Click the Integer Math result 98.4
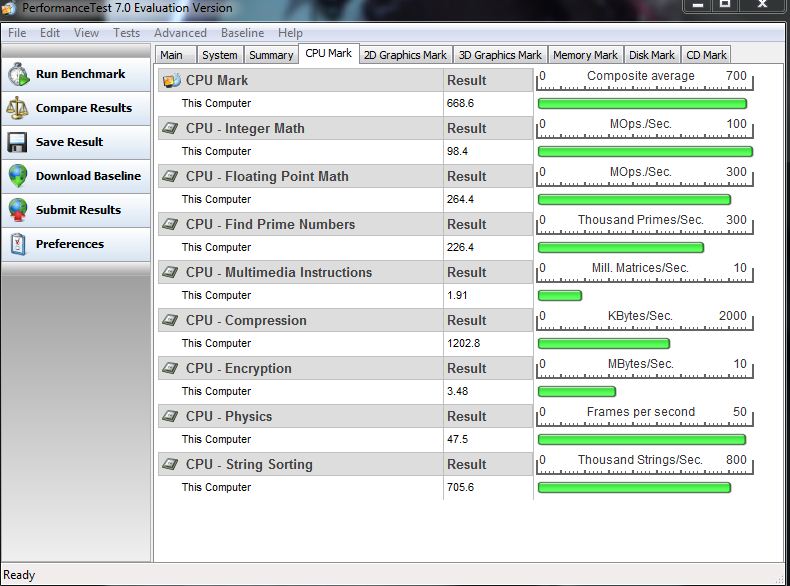The image size is (790, 586). [x=457, y=151]
